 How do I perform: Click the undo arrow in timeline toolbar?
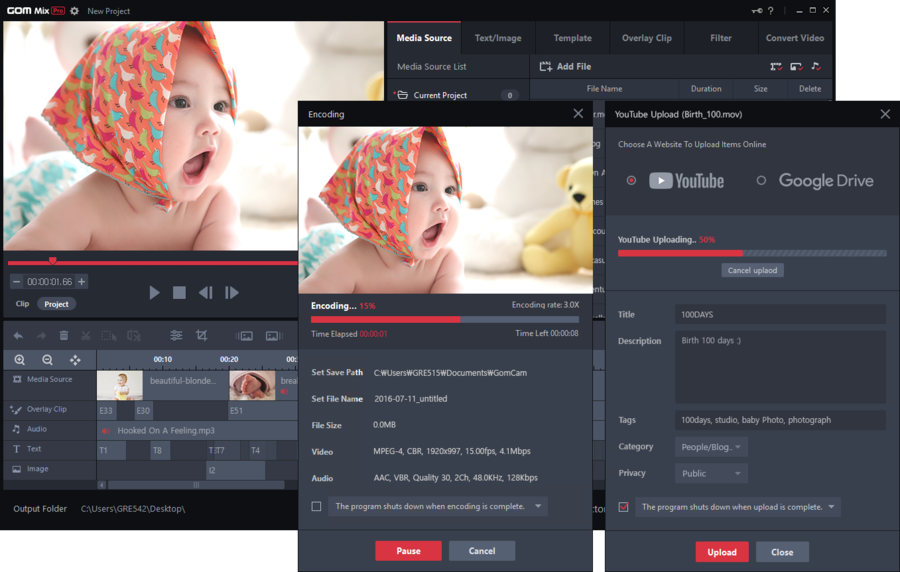[x=18, y=336]
